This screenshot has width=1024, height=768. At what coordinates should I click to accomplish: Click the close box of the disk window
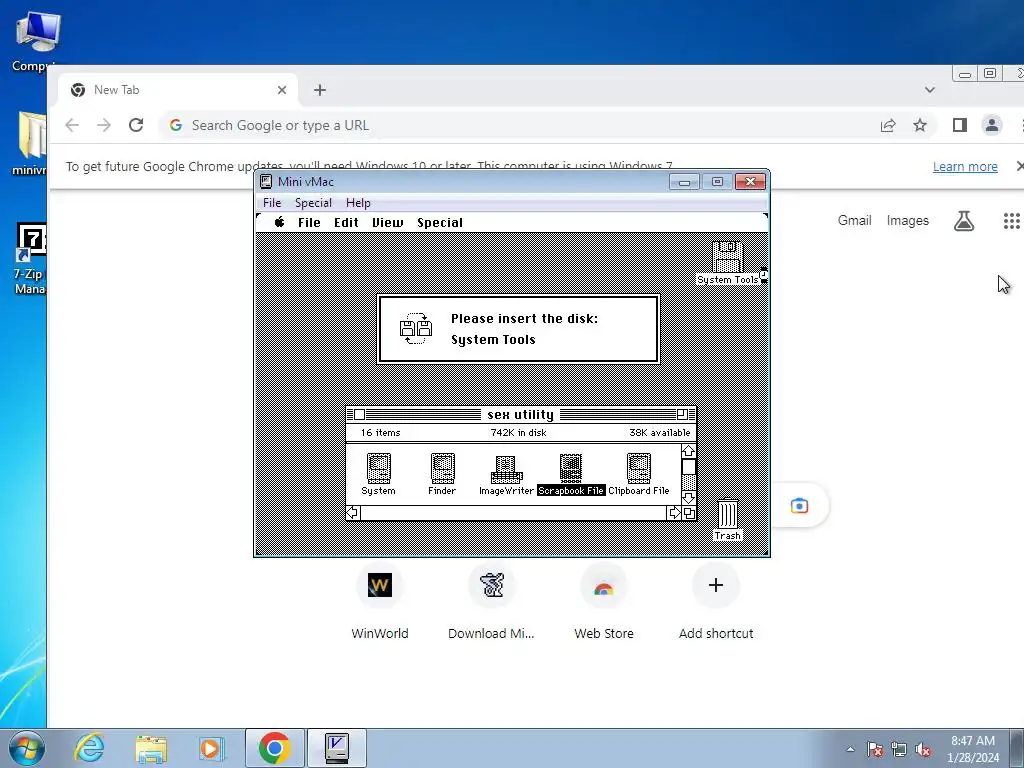click(359, 414)
